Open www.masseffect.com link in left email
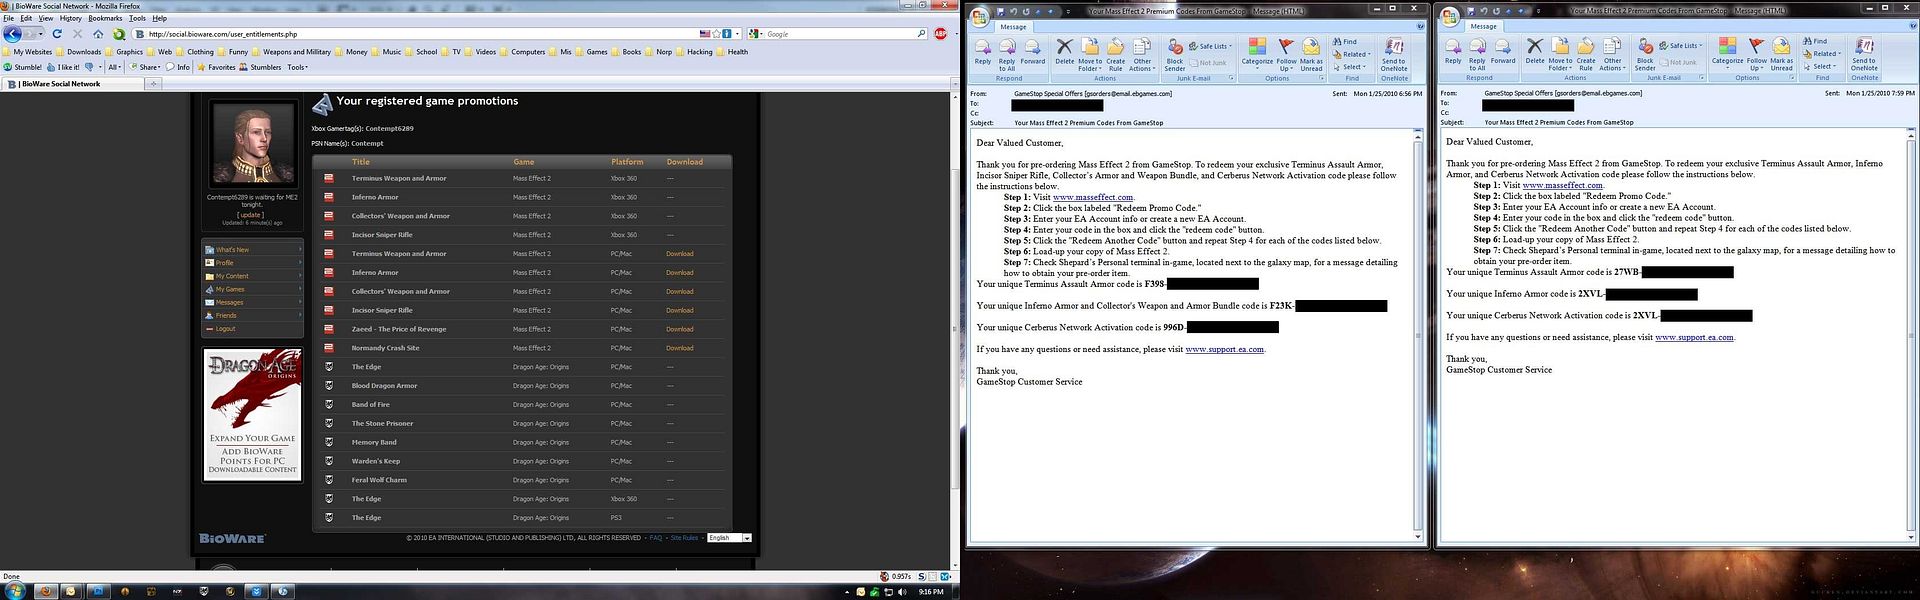This screenshot has width=1920, height=600. [x=1093, y=197]
